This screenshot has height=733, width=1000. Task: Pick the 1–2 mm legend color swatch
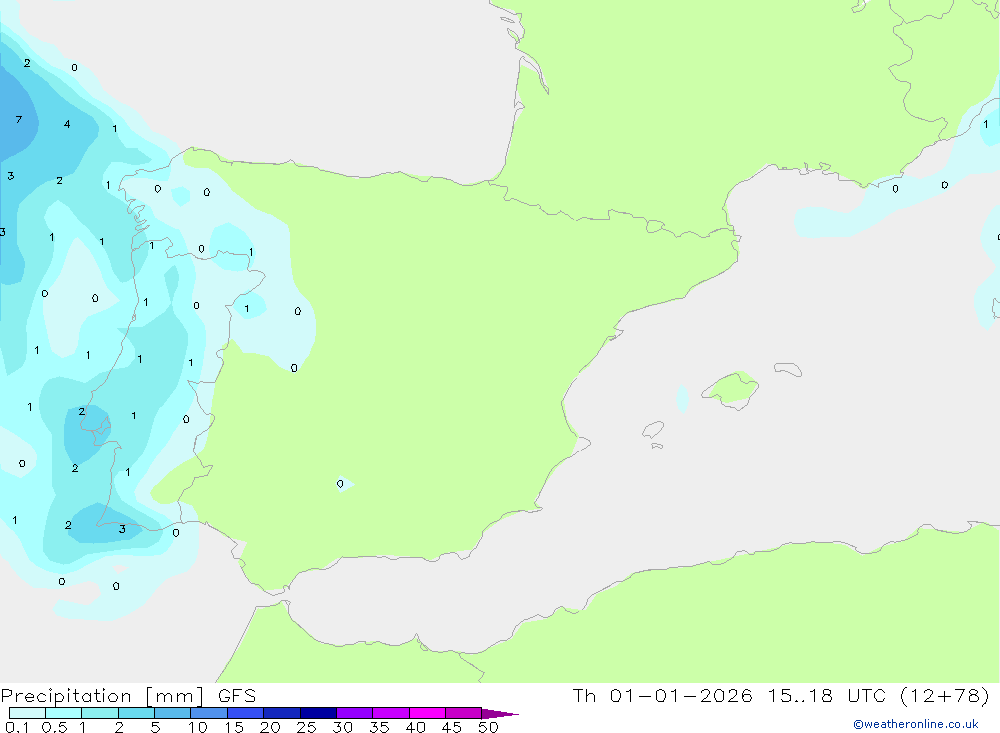tap(100, 713)
